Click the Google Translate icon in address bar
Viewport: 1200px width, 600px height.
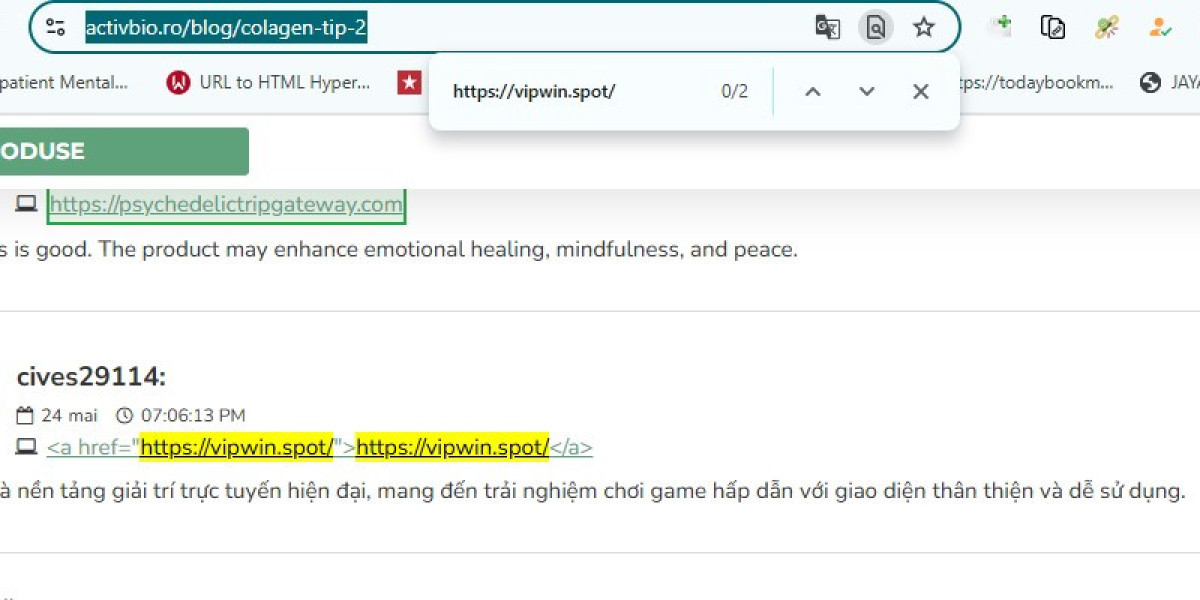[827, 28]
